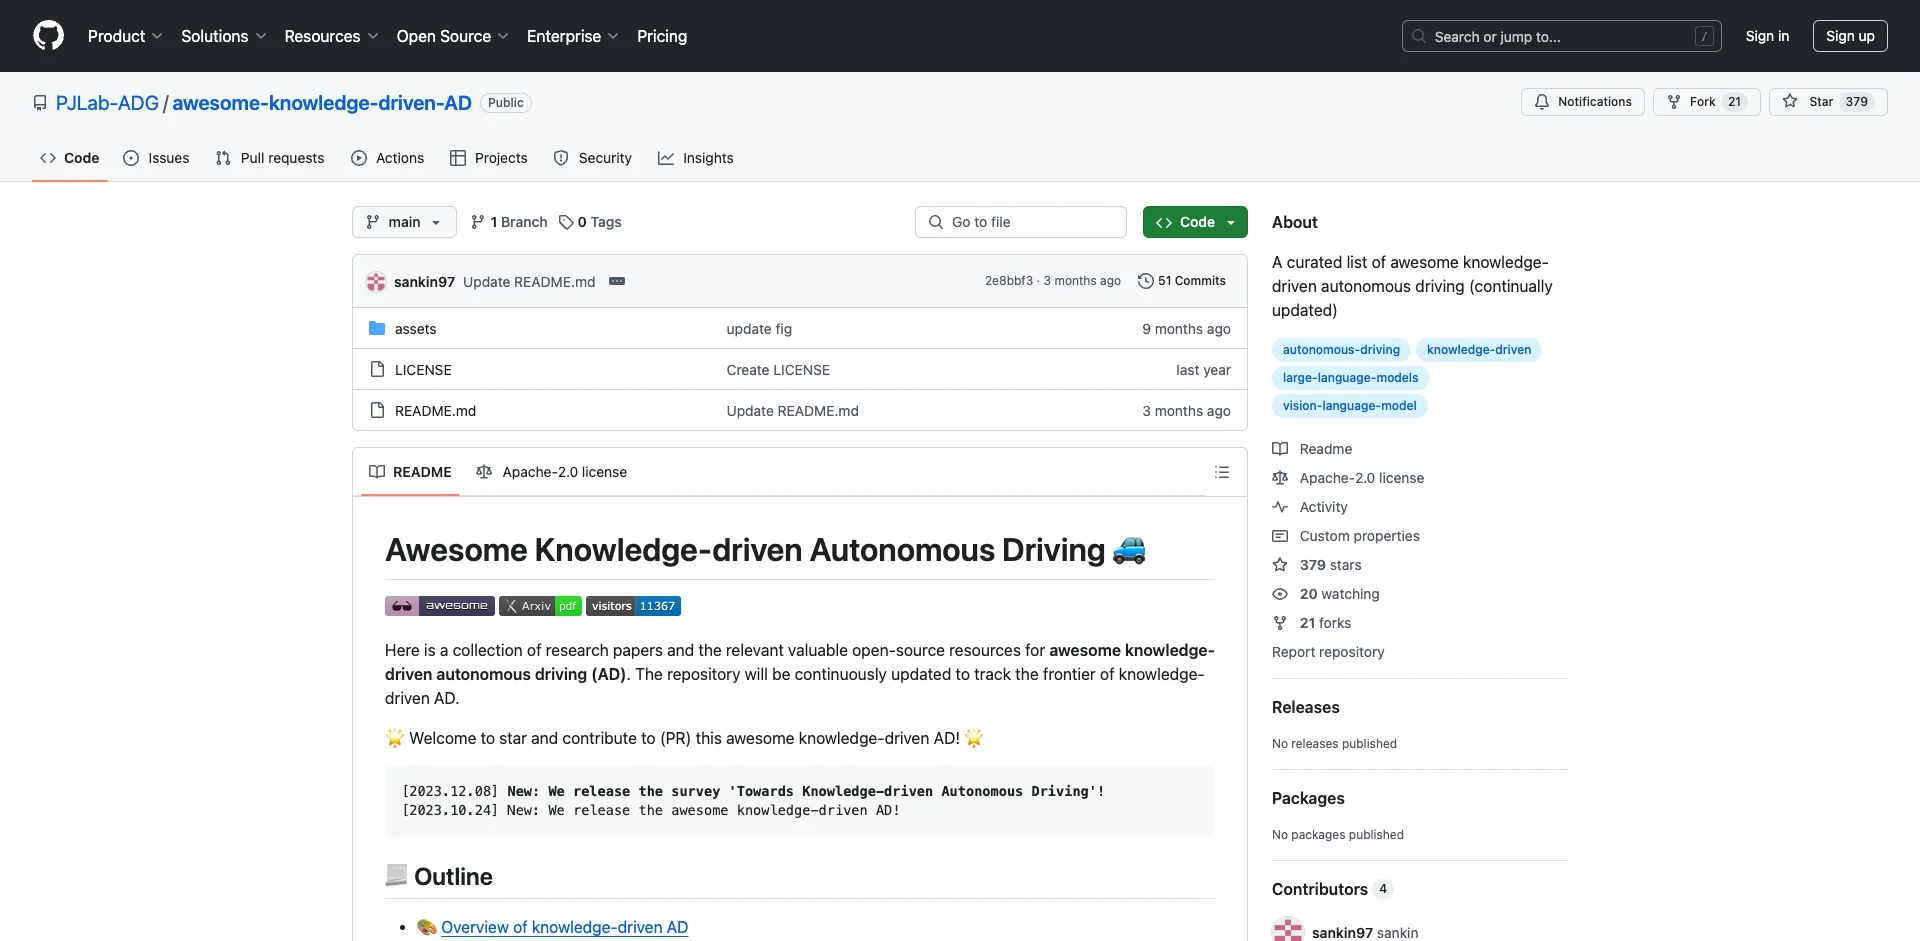This screenshot has height=941, width=1920.
Task: Click the LICENSE file icon
Action: [x=377, y=369]
